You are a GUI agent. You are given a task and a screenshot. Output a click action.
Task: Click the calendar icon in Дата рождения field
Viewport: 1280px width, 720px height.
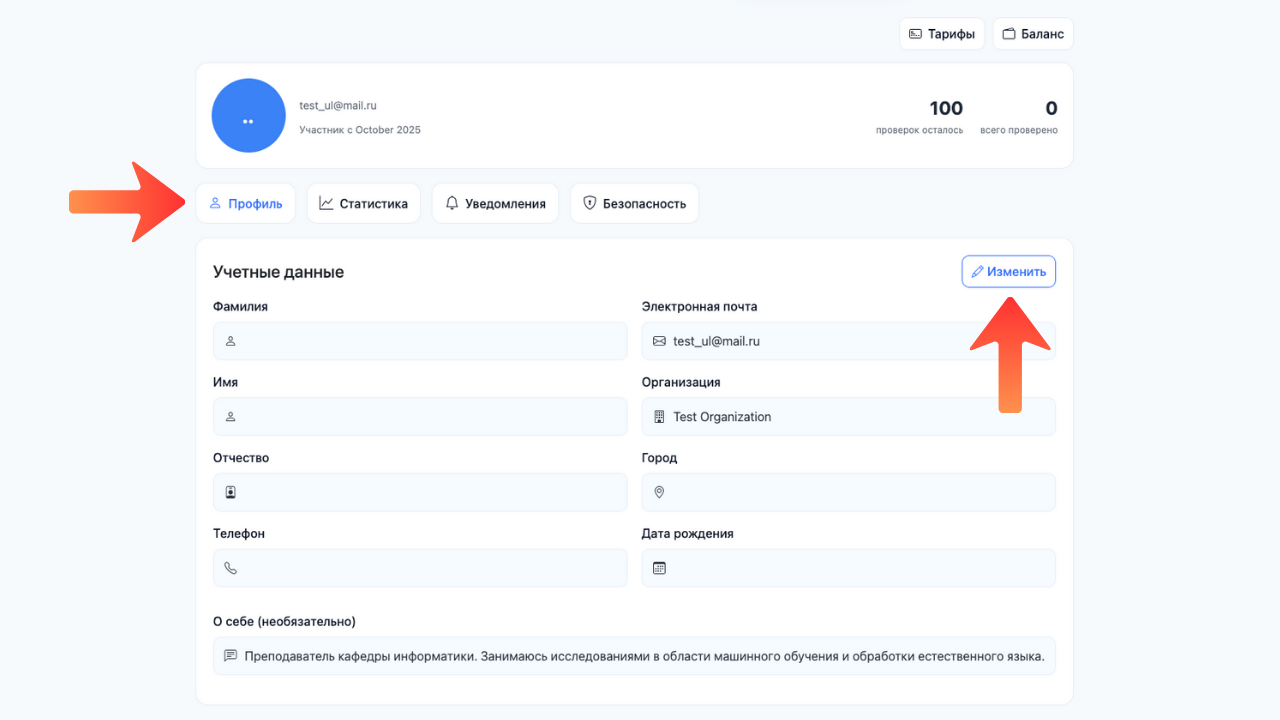659,568
